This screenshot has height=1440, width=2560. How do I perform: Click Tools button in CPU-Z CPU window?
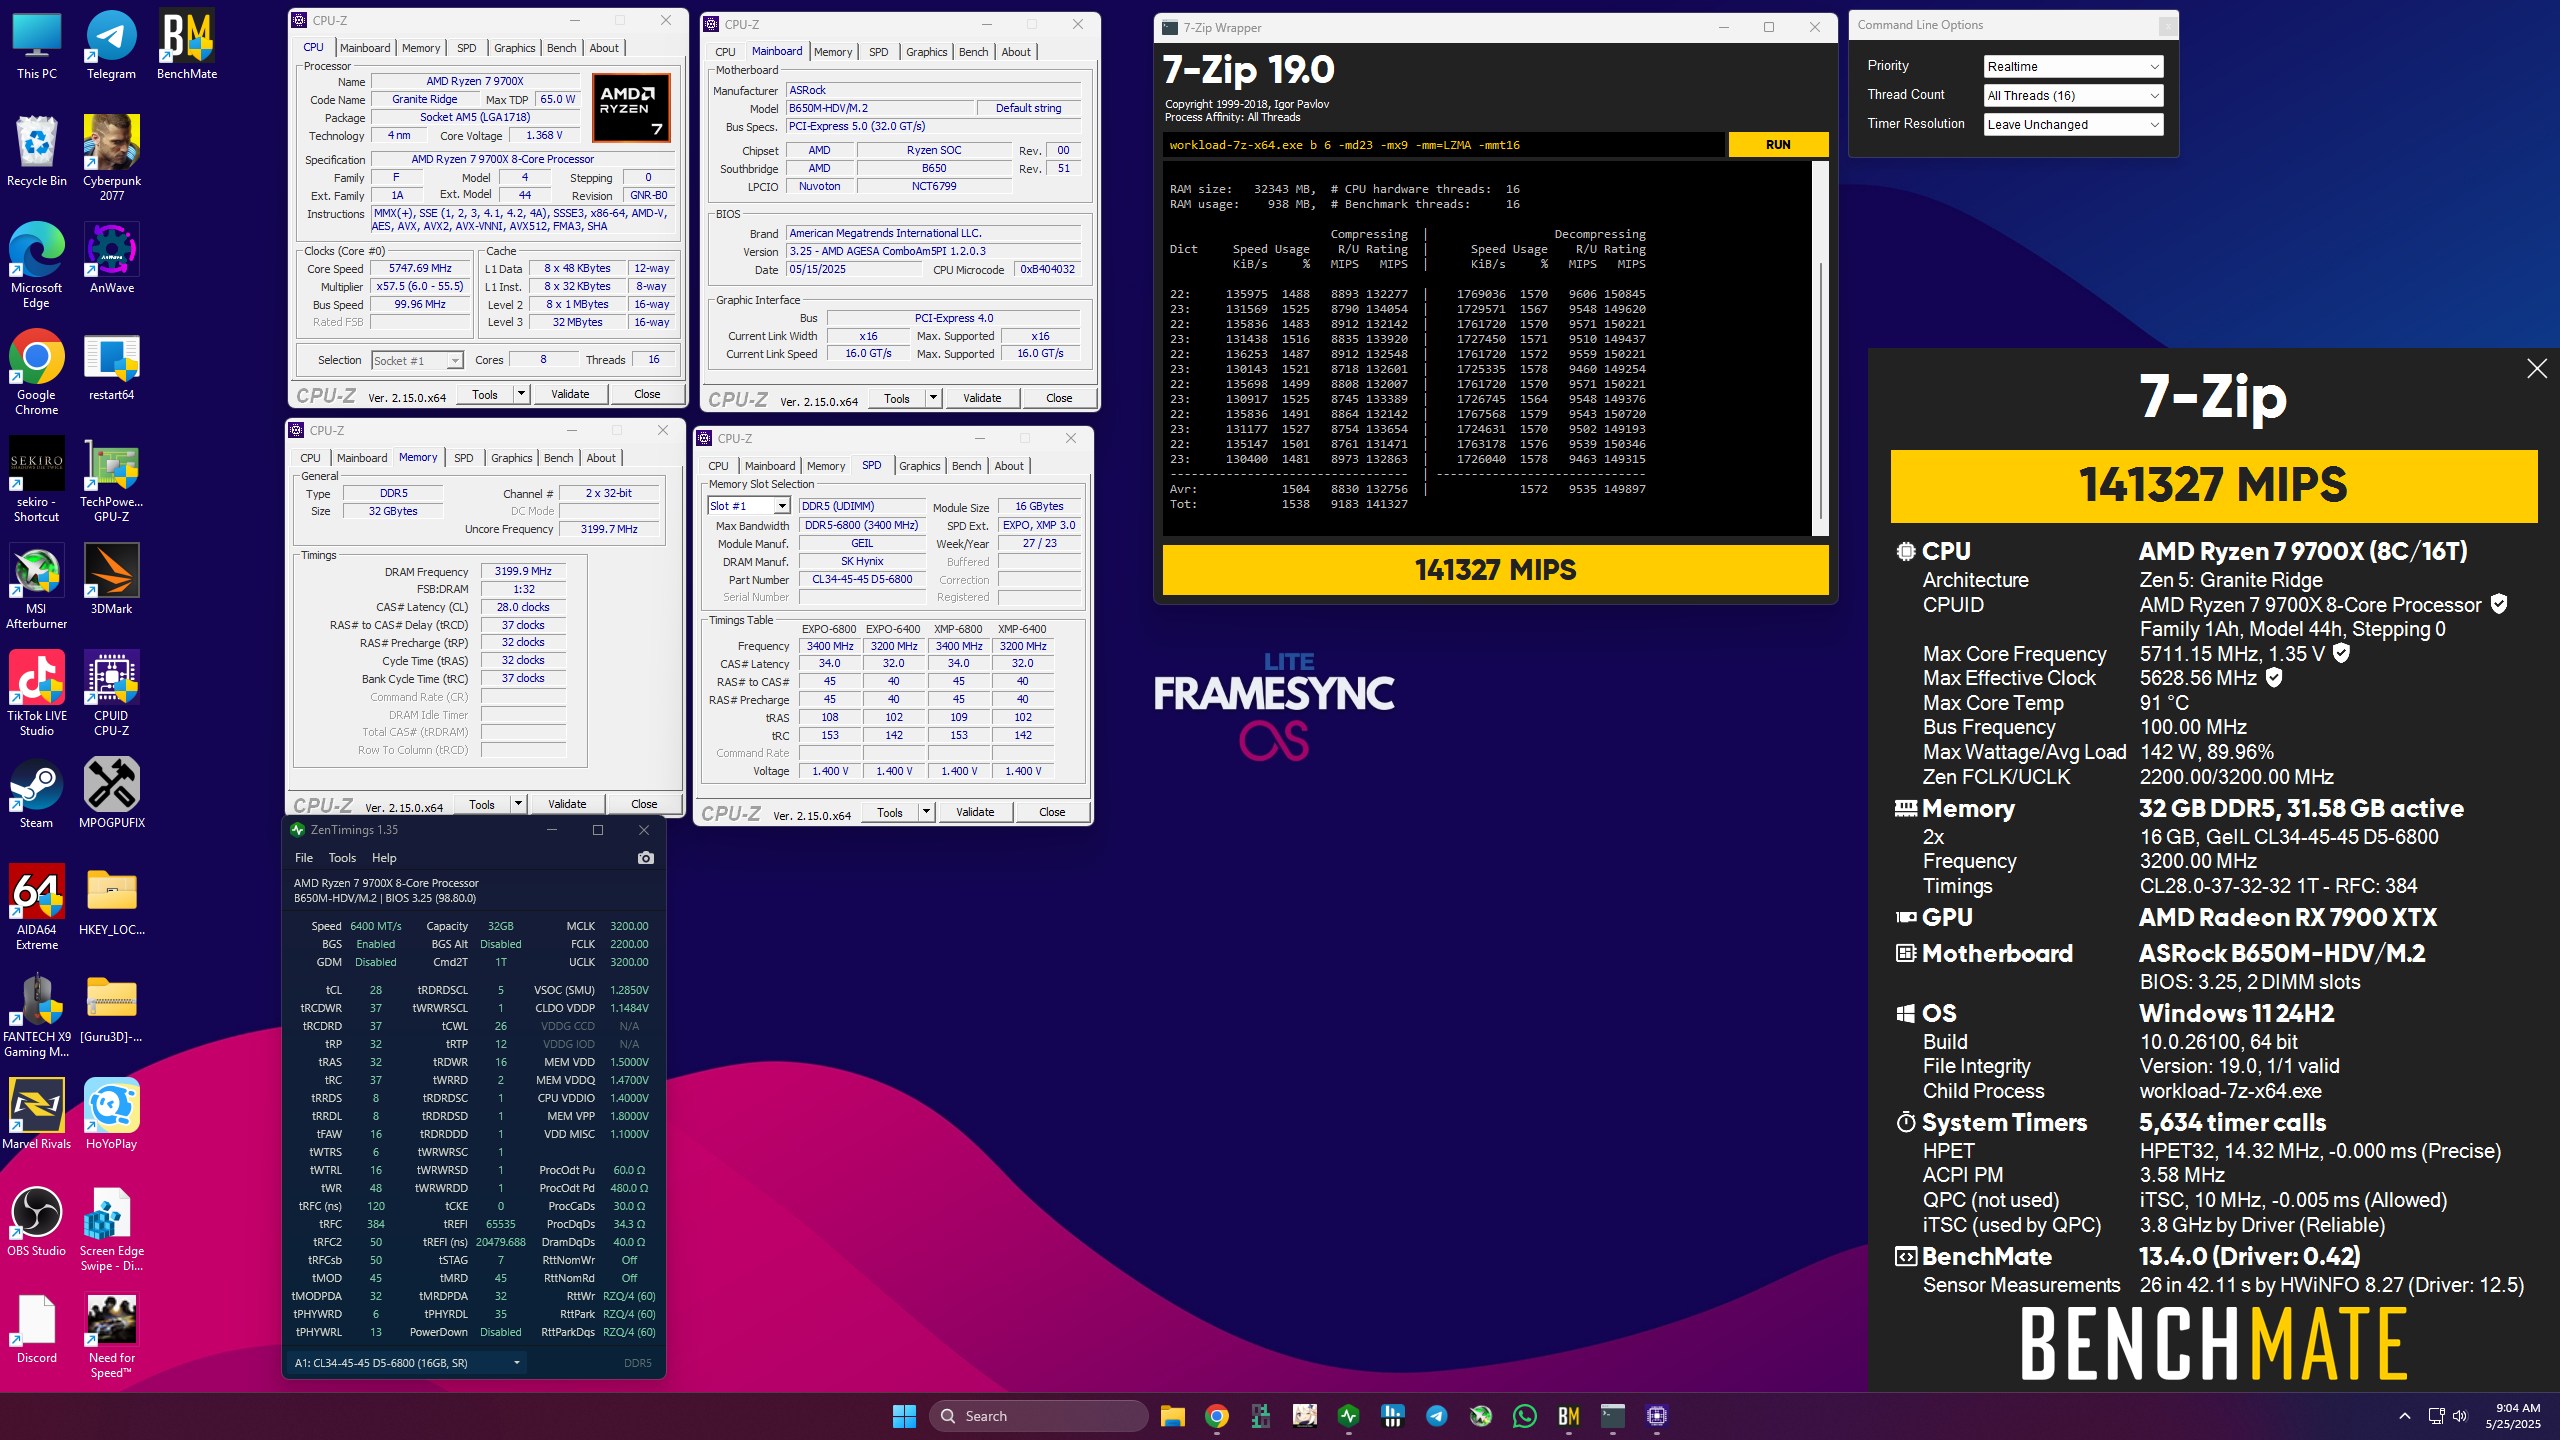tap(485, 394)
